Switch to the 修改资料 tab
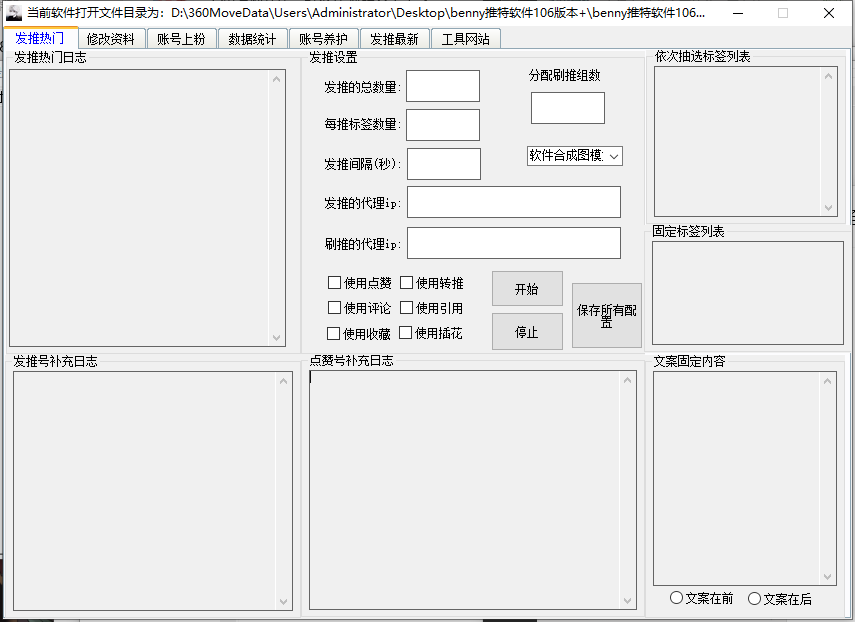 pyautogui.click(x=110, y=39)
